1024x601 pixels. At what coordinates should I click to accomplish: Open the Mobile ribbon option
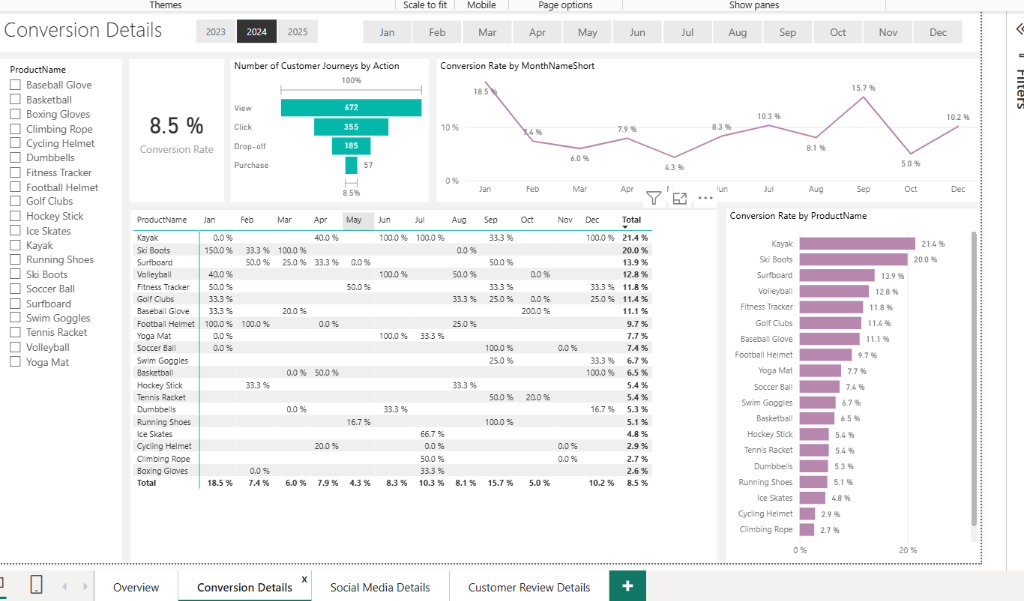pos(481,5)
